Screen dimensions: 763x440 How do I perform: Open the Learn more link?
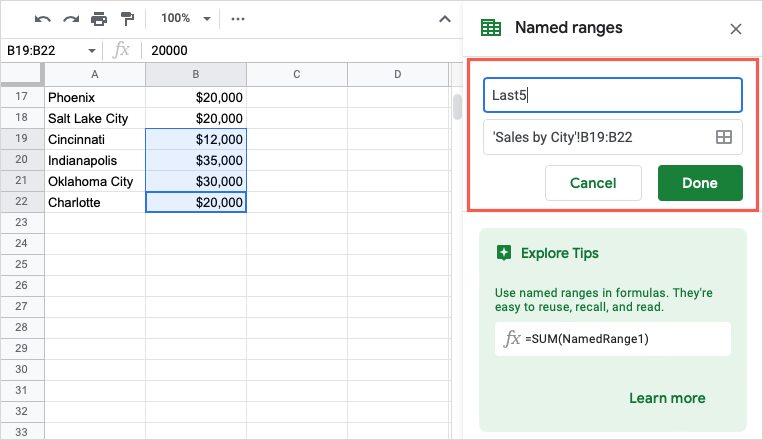coord(667,398)
